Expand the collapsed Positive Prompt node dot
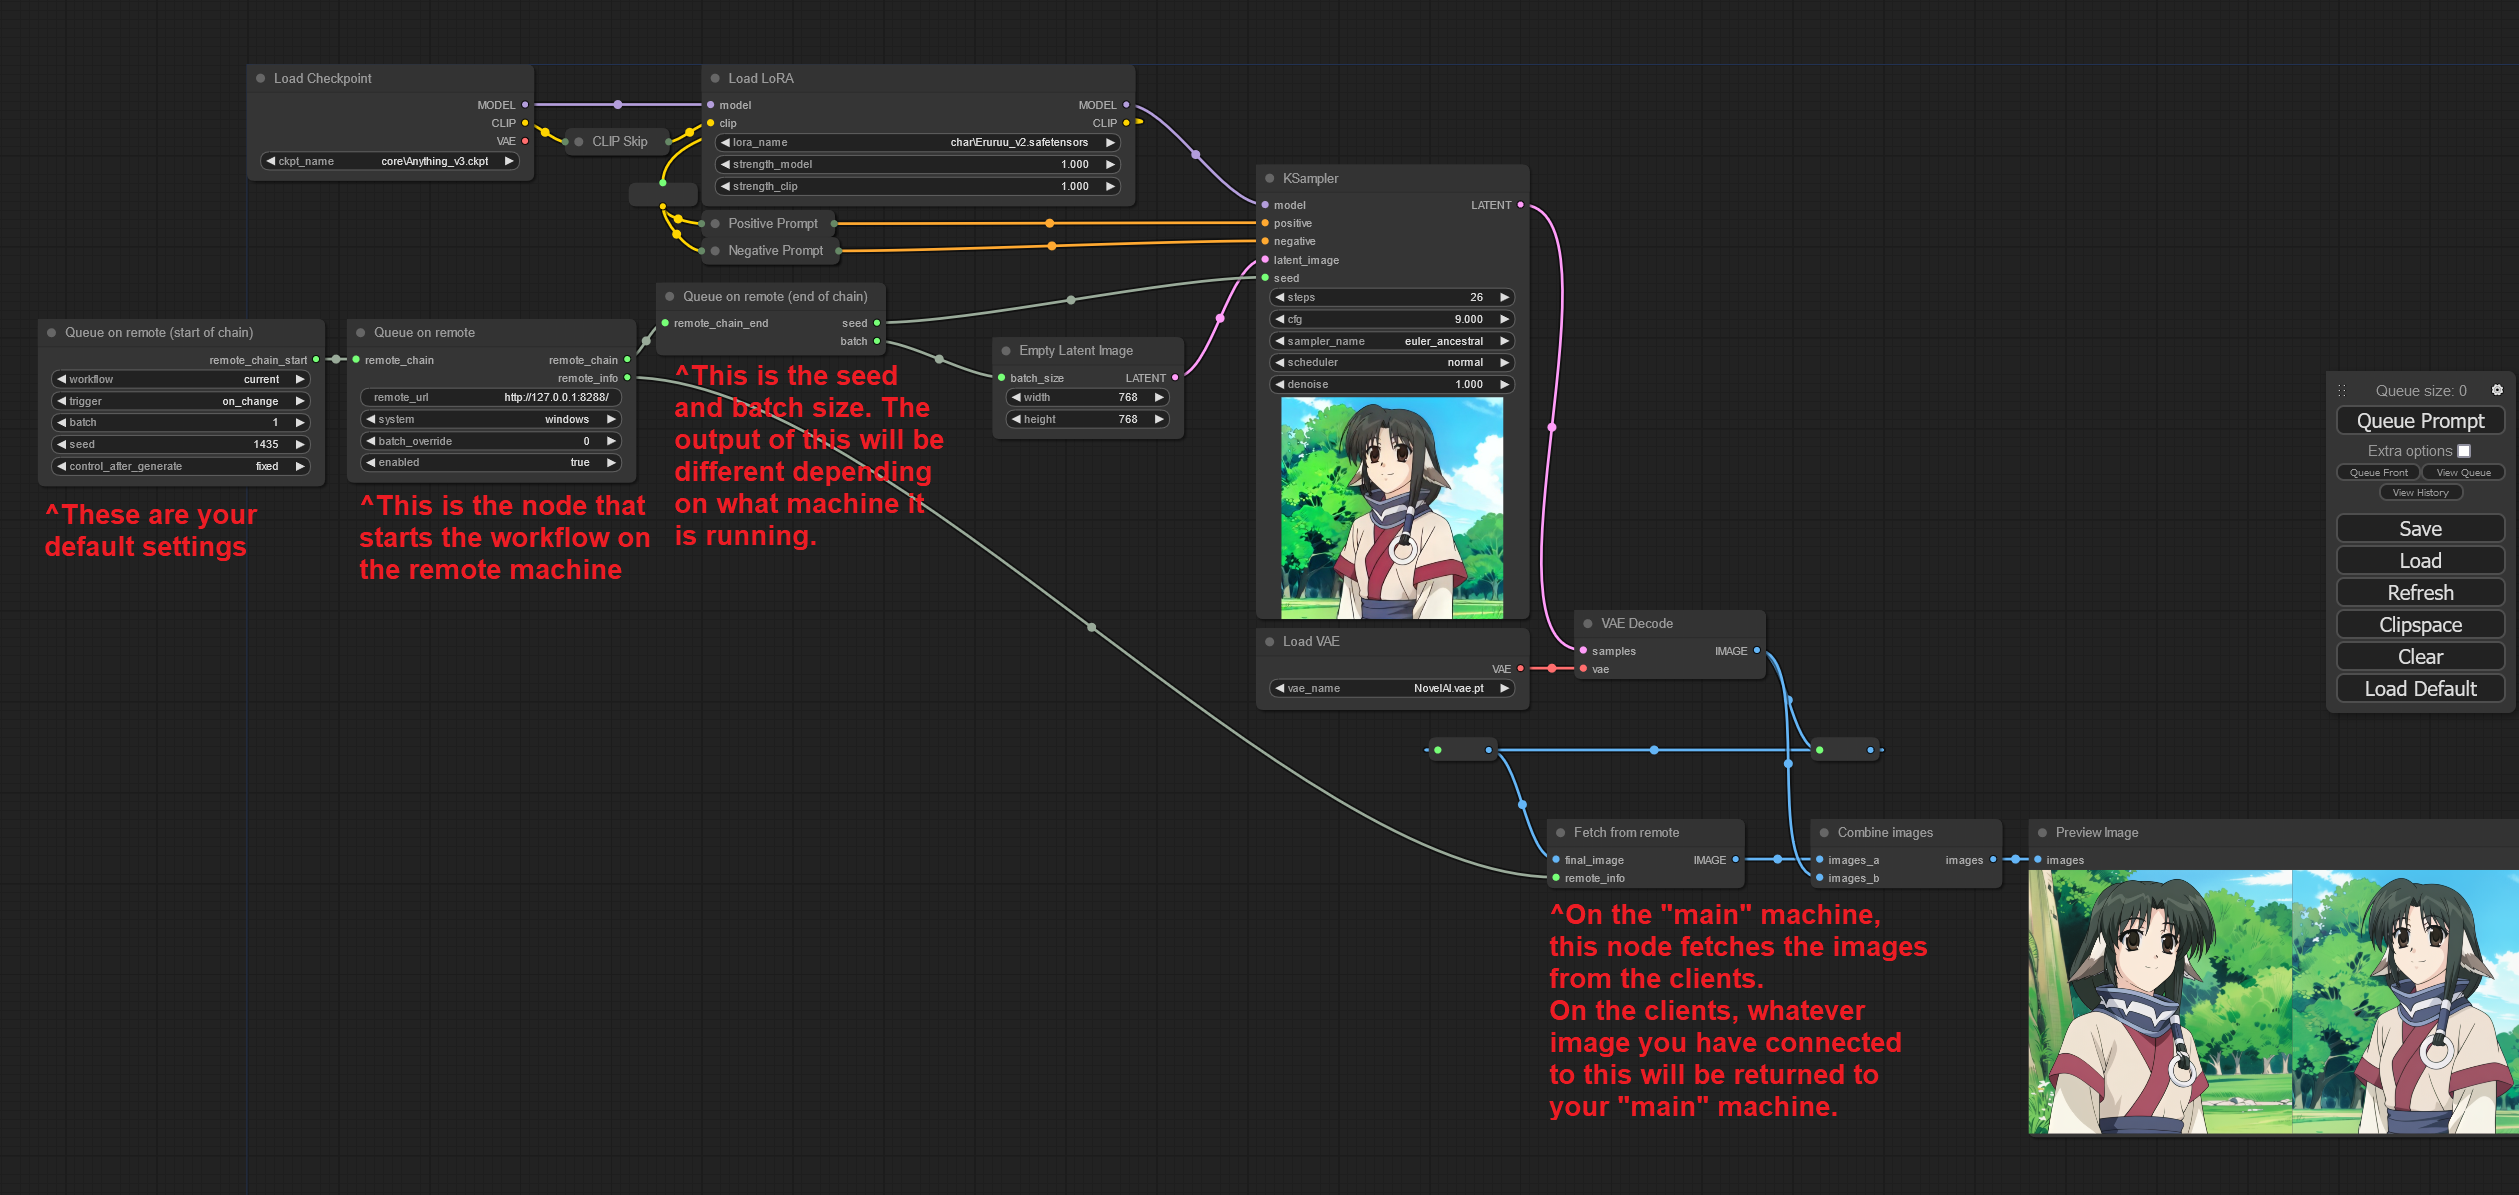This screenshot has width=2519, height=1195. click(715, 223)
